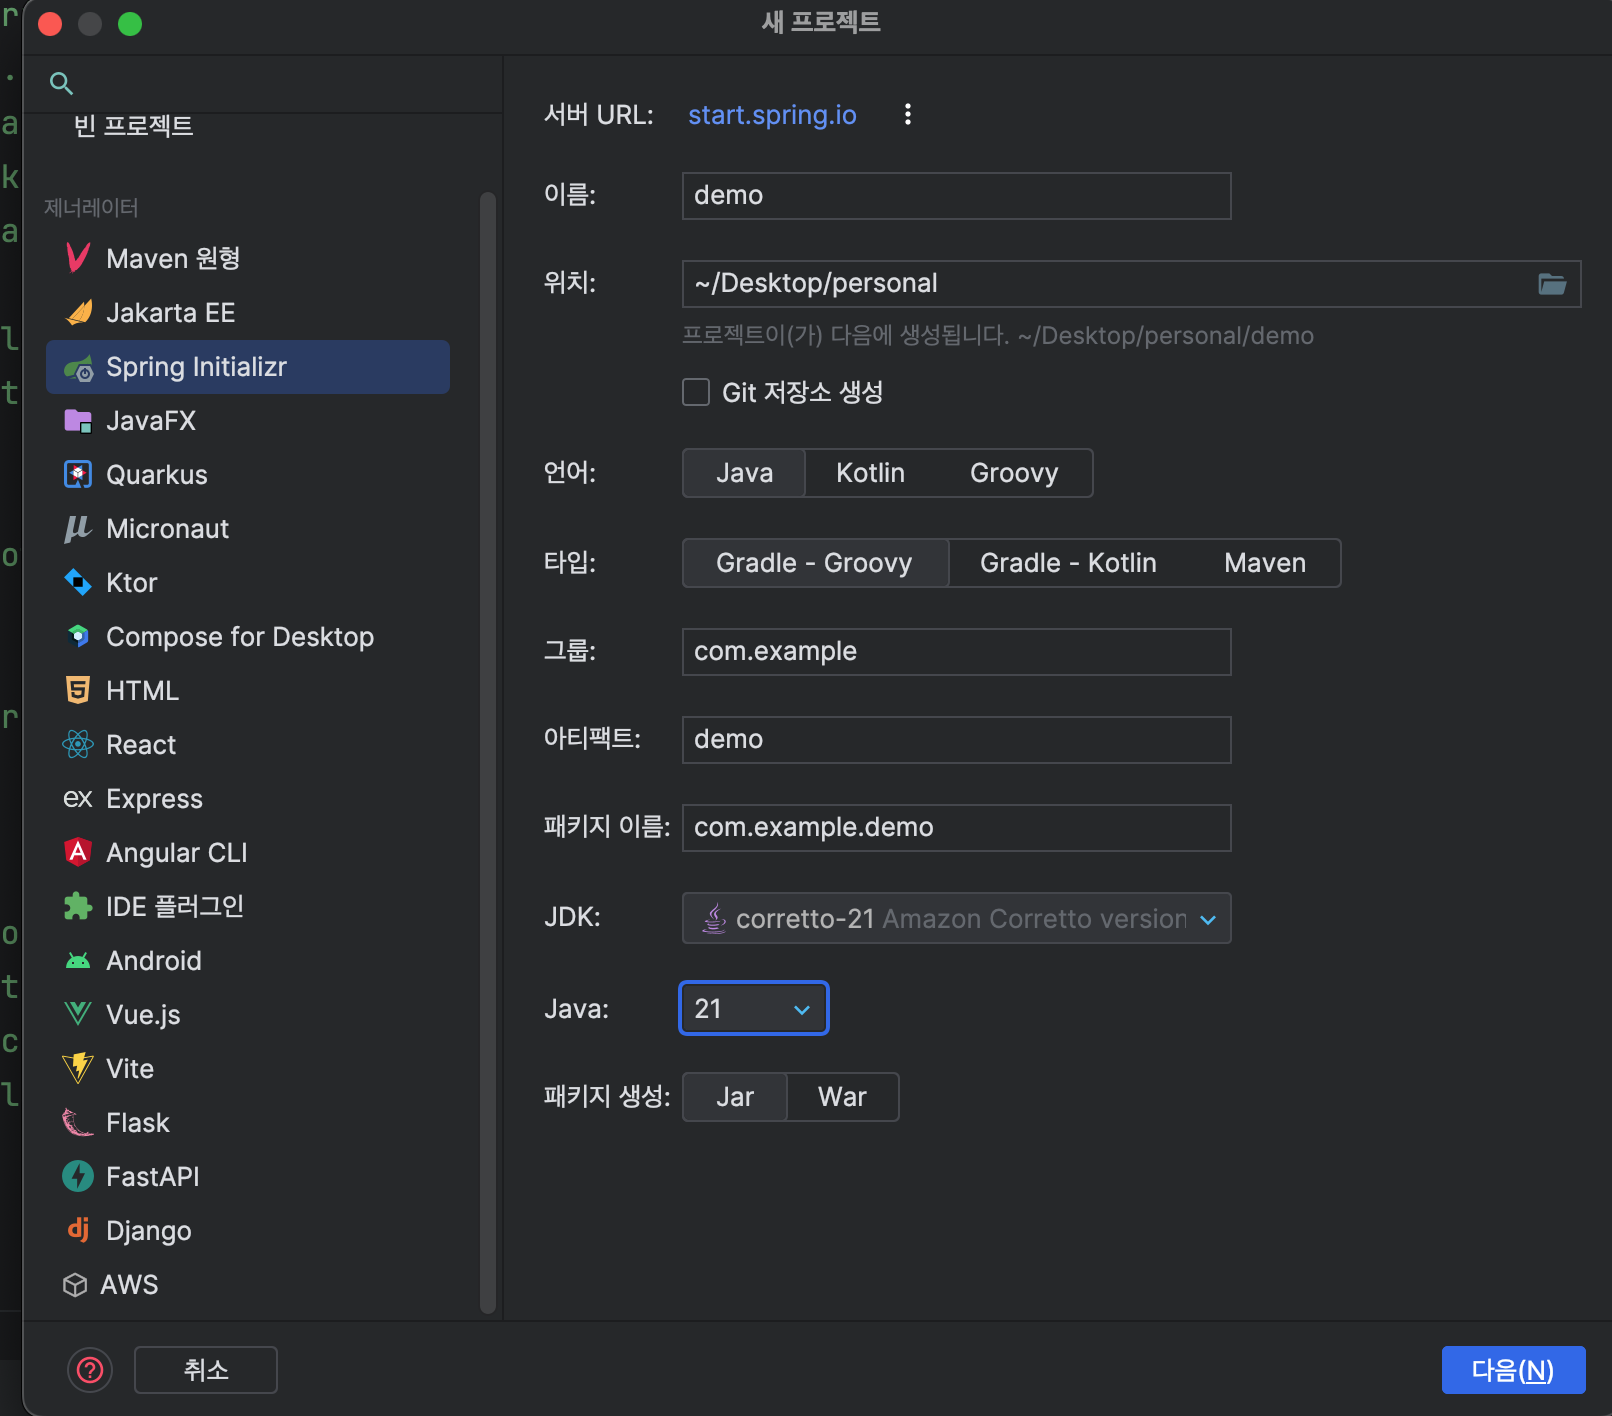This screenshot has width=1612, height=1416.
Task: Click the Cancel (취소) button
Action: tap(206, 1370)
